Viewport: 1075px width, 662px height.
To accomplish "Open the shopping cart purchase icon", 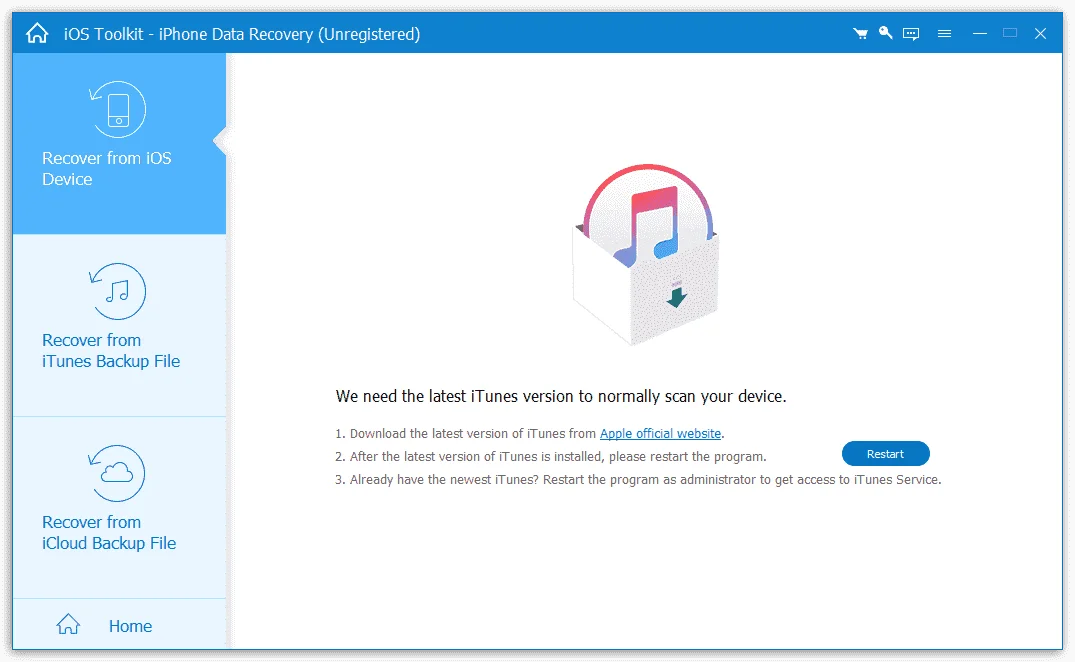I will (x=860, y=33).
